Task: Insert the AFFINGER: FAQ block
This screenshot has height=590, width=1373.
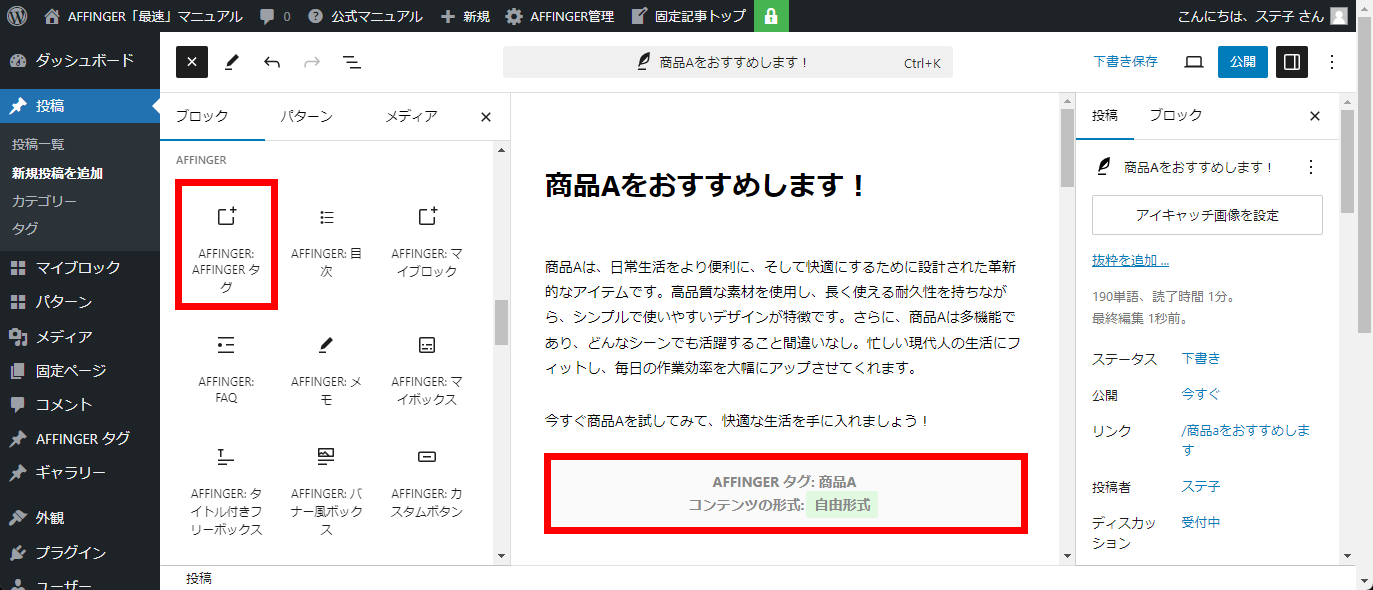Action: 227,371
